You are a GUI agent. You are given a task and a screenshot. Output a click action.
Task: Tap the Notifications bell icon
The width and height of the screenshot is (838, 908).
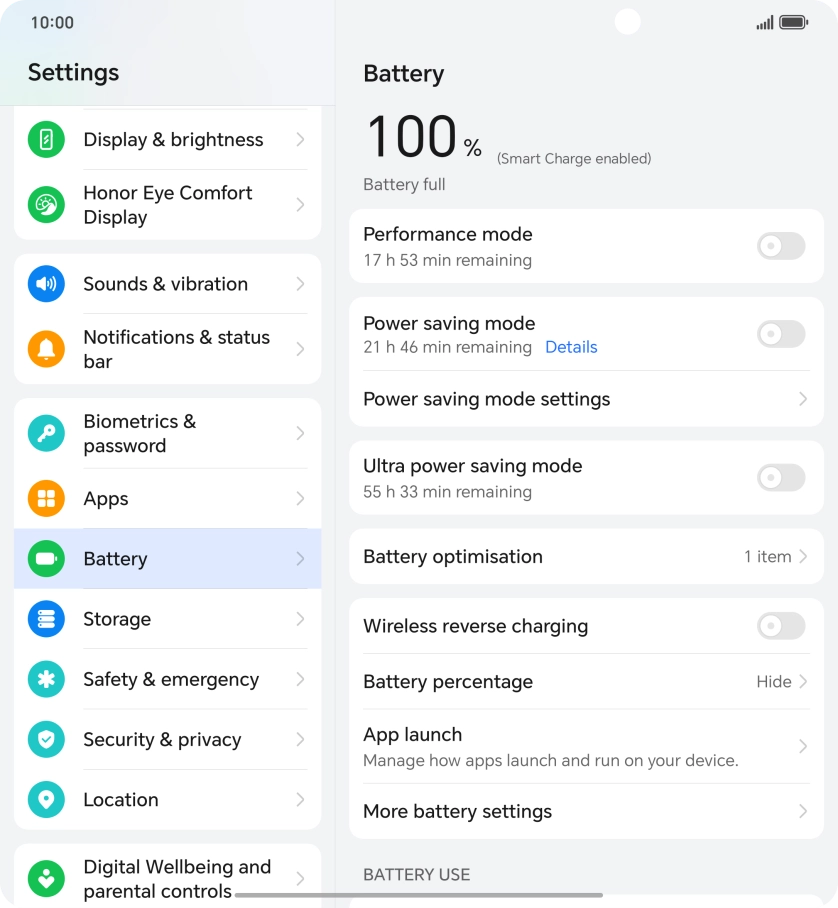[x=46, y=349]
